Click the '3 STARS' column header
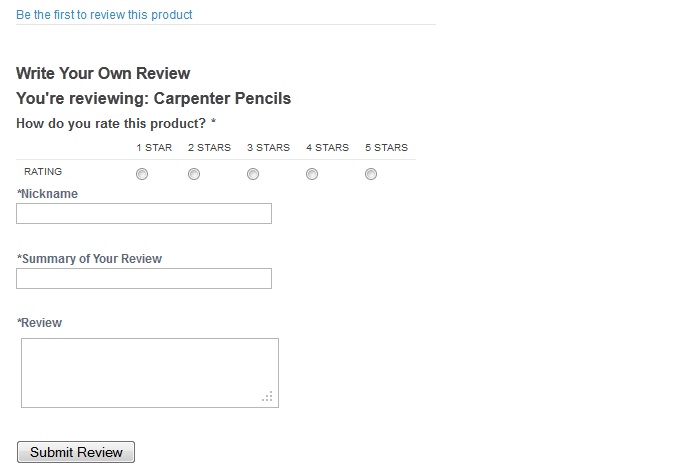 point(268,147)
